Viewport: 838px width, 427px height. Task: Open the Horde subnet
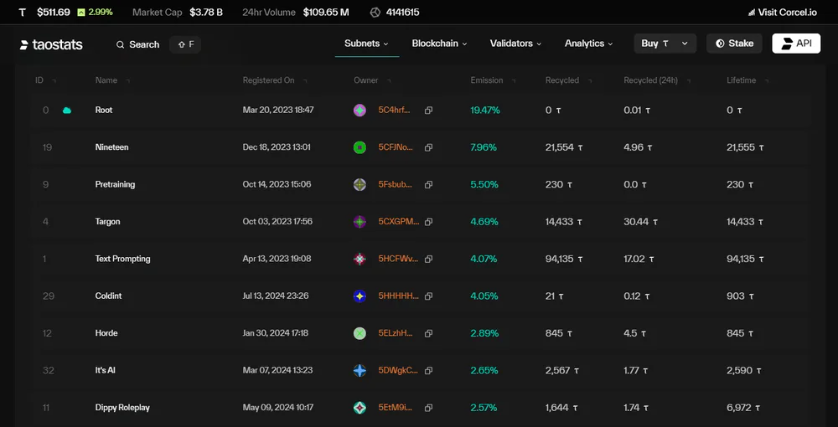point(106,333)
